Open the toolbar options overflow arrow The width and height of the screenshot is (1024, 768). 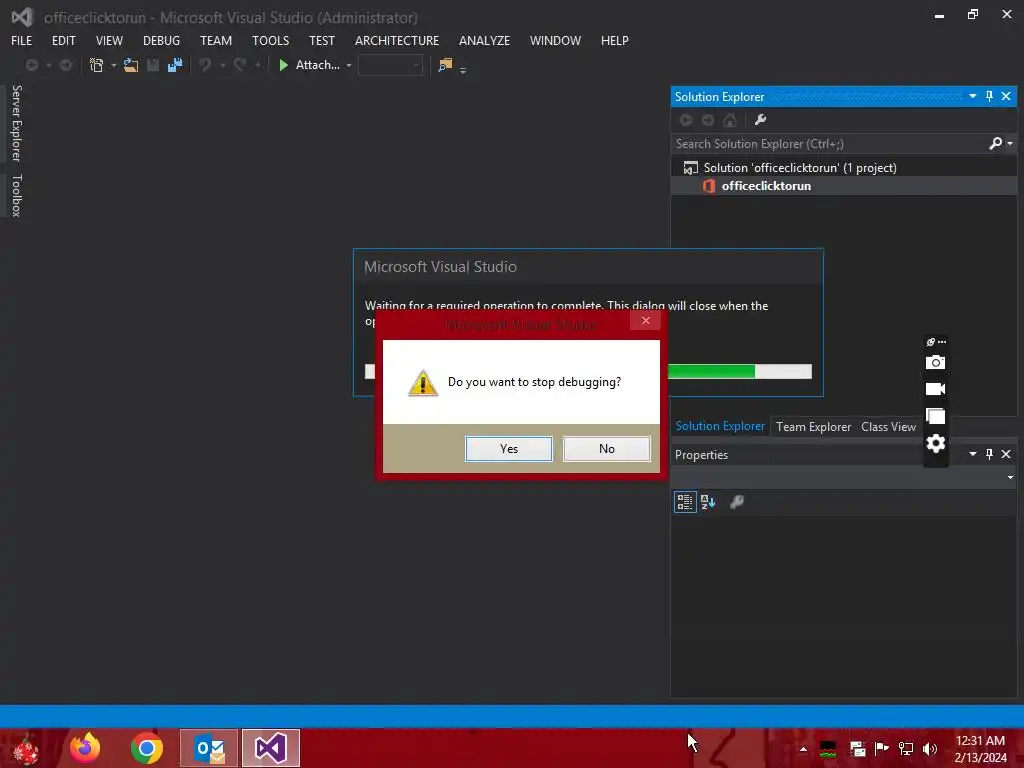click(463, 70)
